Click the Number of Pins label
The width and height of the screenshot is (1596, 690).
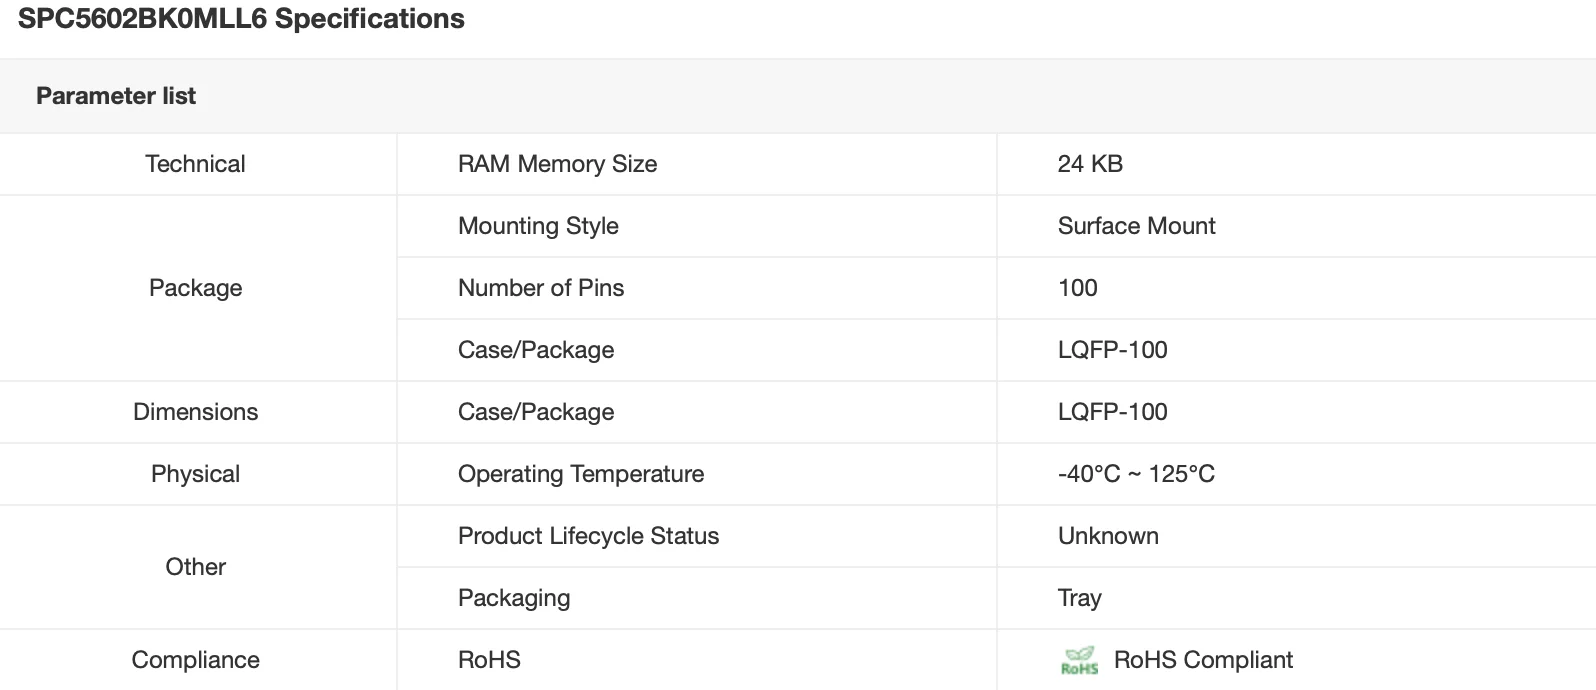541,288
